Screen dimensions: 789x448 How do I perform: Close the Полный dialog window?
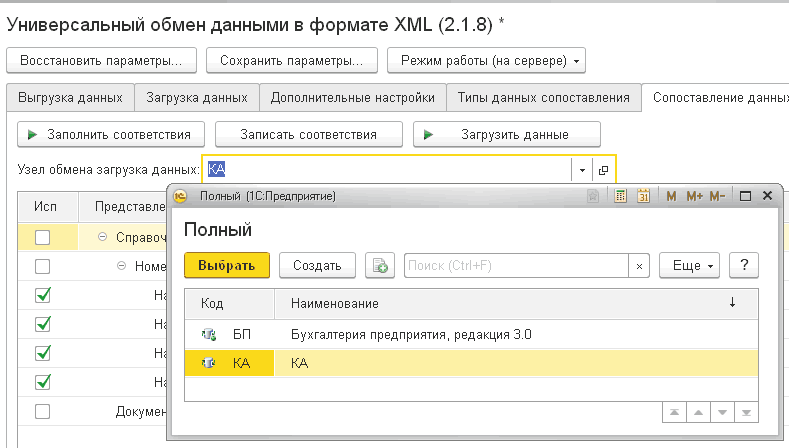pos(767,195)
